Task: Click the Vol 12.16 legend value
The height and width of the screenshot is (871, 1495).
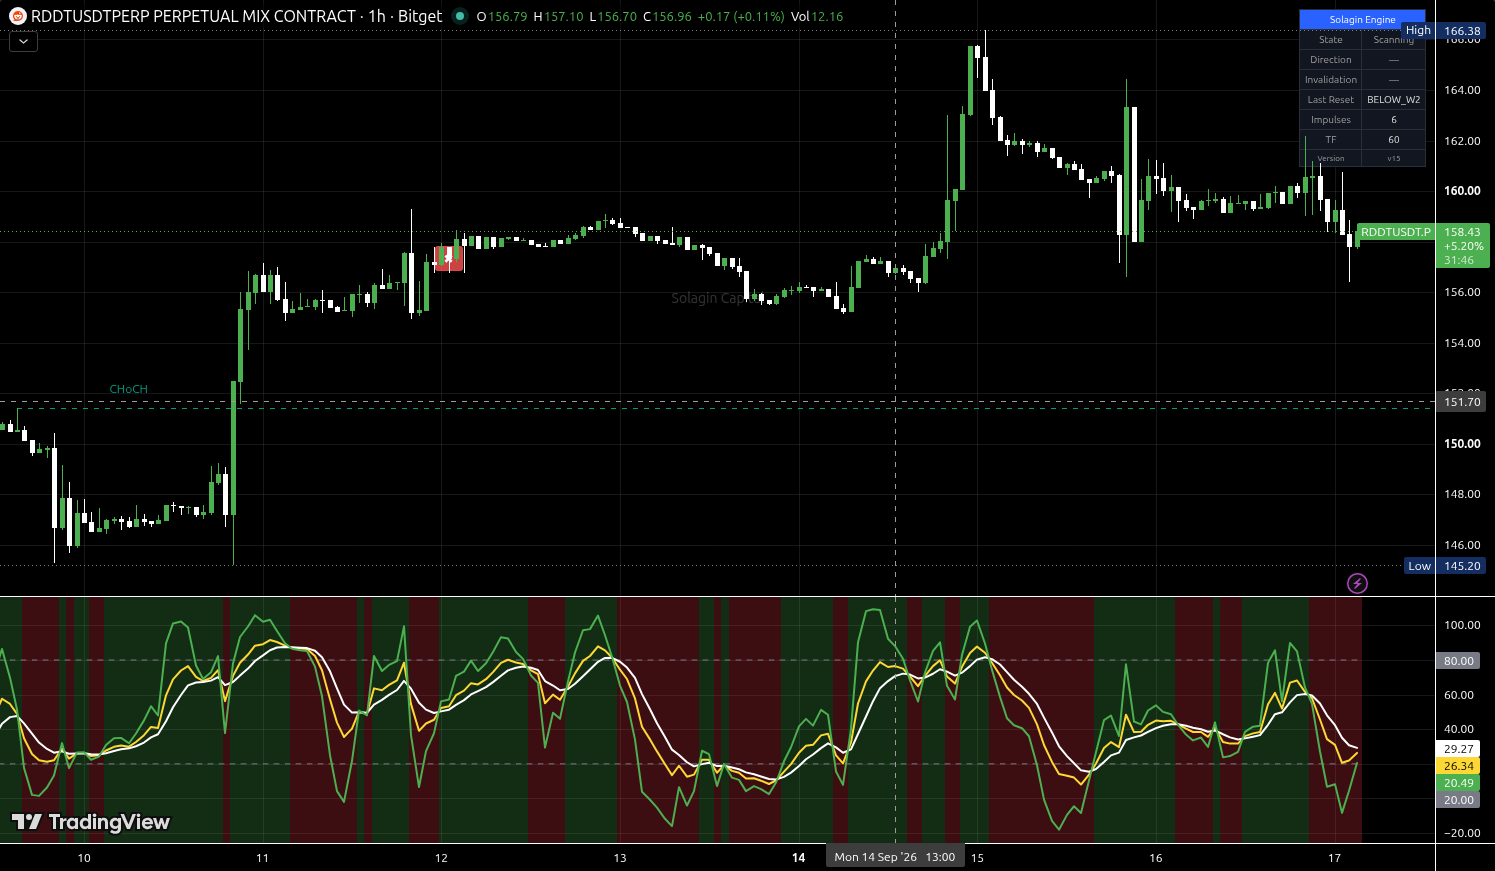Action: [x=816, y=17]
